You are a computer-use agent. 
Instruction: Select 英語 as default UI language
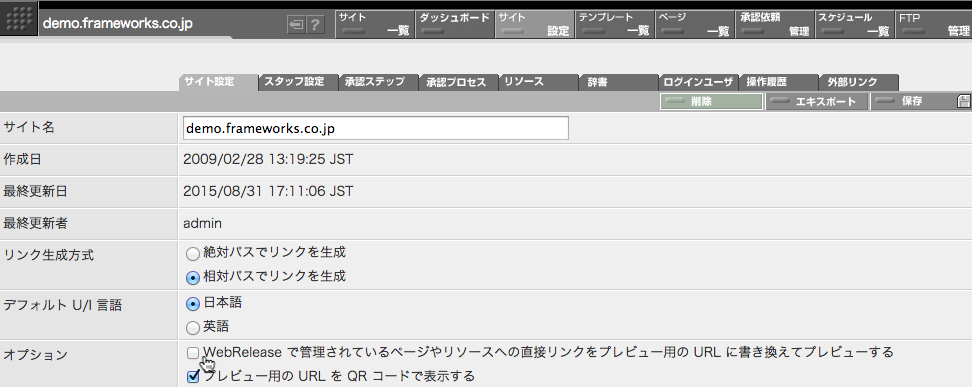pos(193,327)
